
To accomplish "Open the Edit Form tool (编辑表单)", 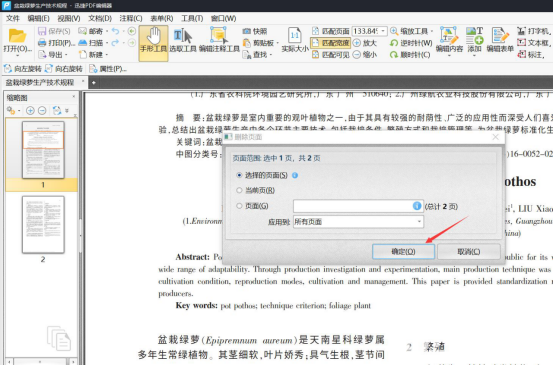I will coord(500,40).
